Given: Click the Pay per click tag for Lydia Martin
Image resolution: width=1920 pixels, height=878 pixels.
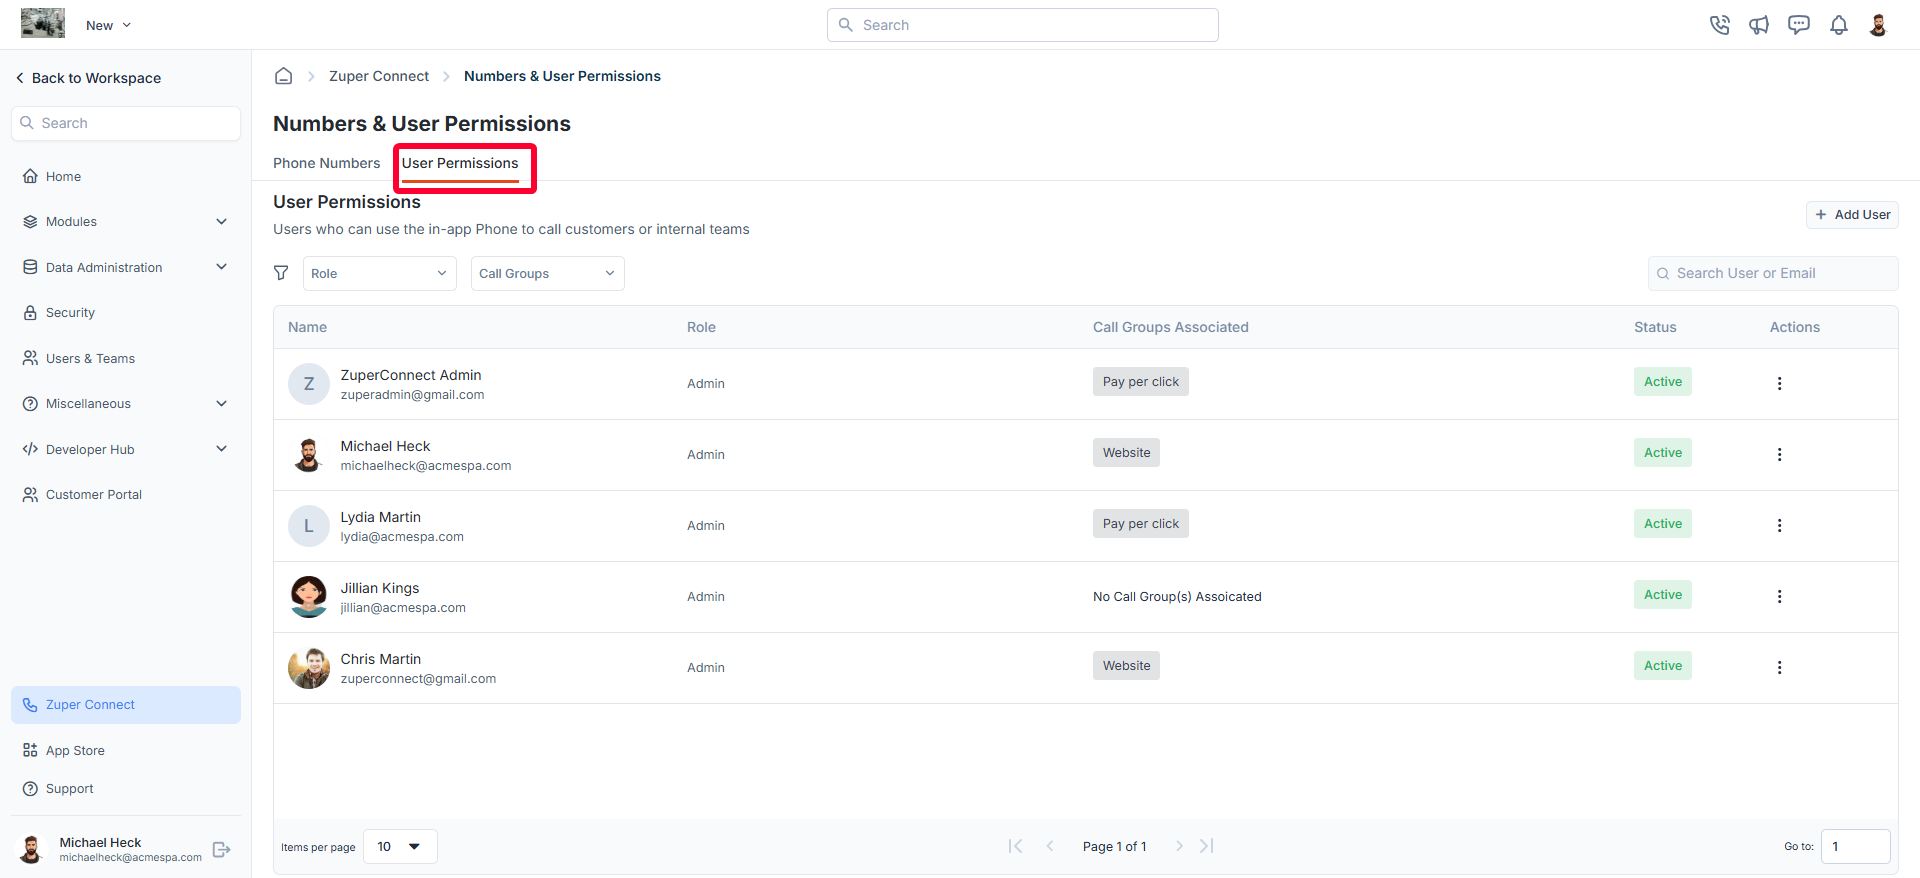Looking at the screenshot, I should pos(1141,524).
